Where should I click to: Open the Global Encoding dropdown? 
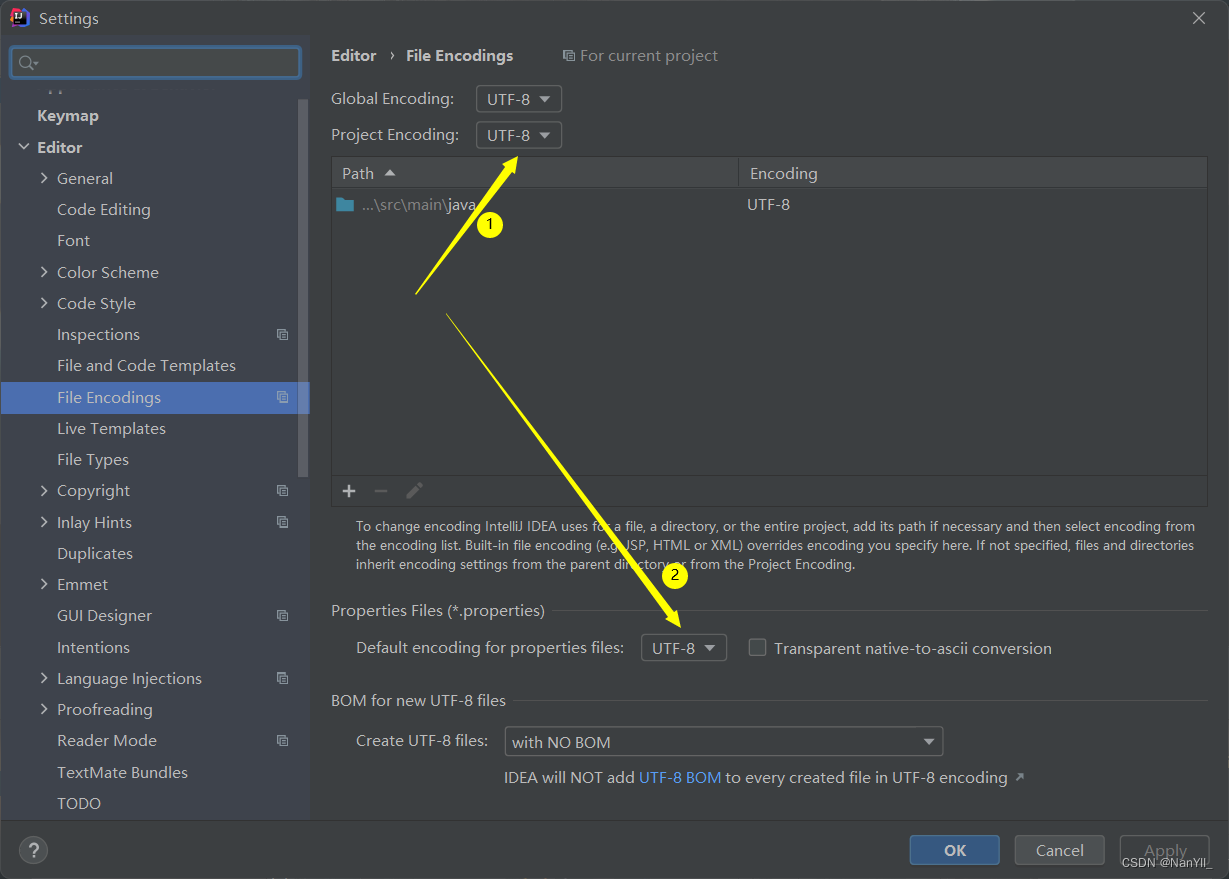coord(519,99)
